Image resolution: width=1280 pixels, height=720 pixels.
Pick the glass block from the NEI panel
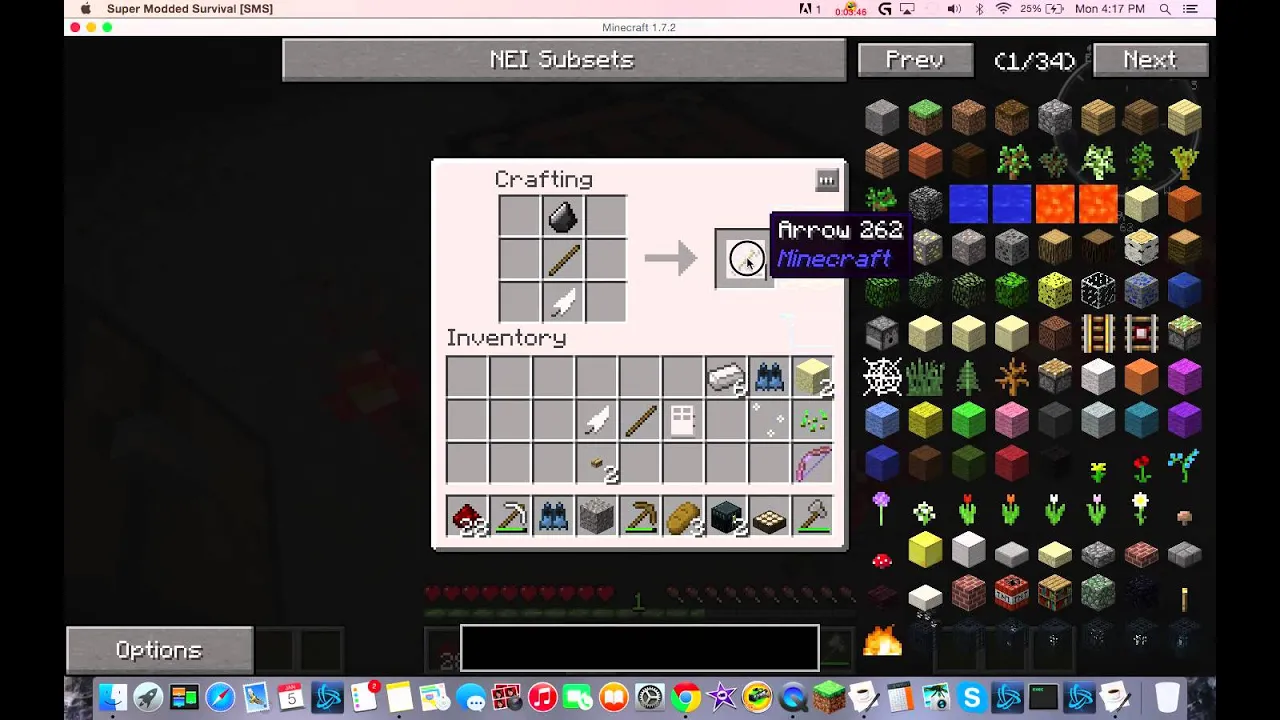click(1098, 290)
